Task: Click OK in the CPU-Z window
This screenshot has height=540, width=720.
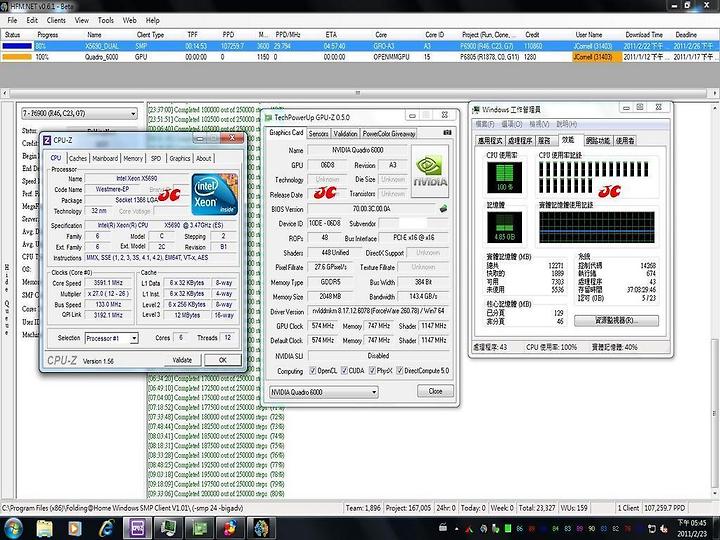Action: [223, 360]
